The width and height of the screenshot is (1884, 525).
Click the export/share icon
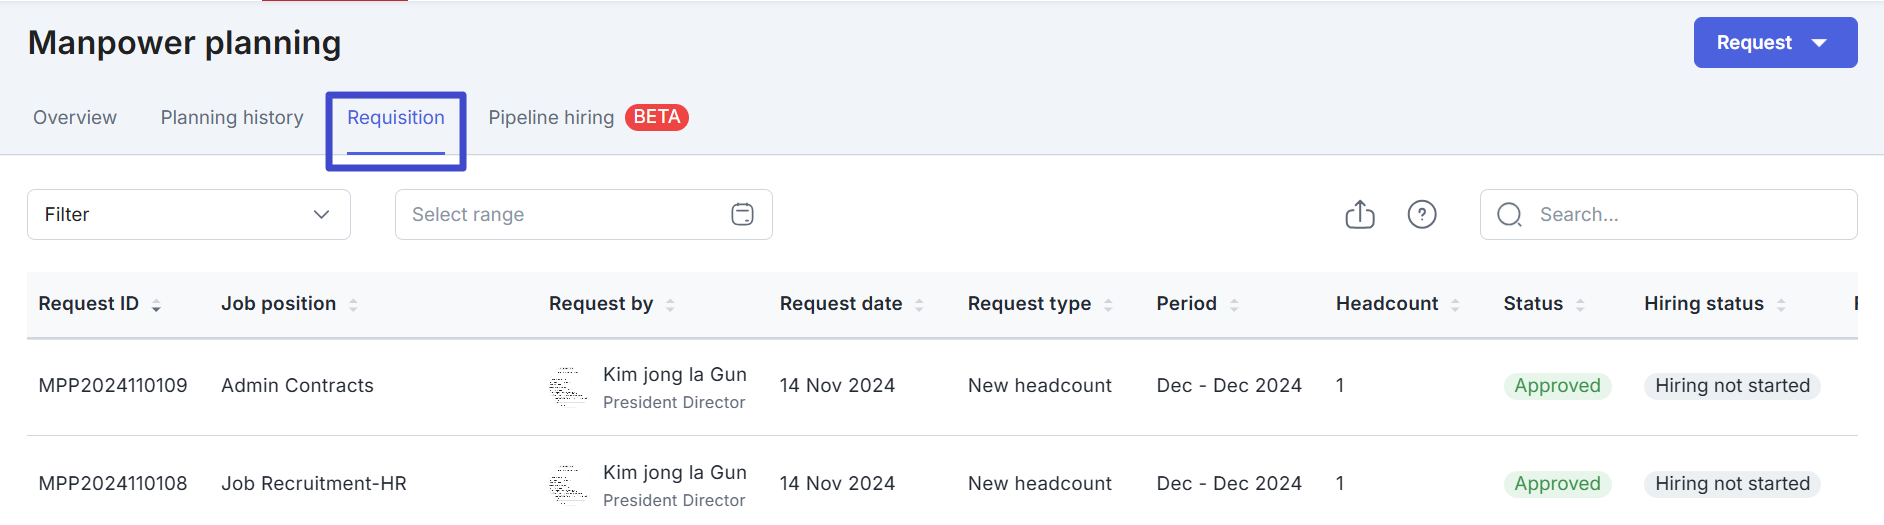pos(1360,215)
